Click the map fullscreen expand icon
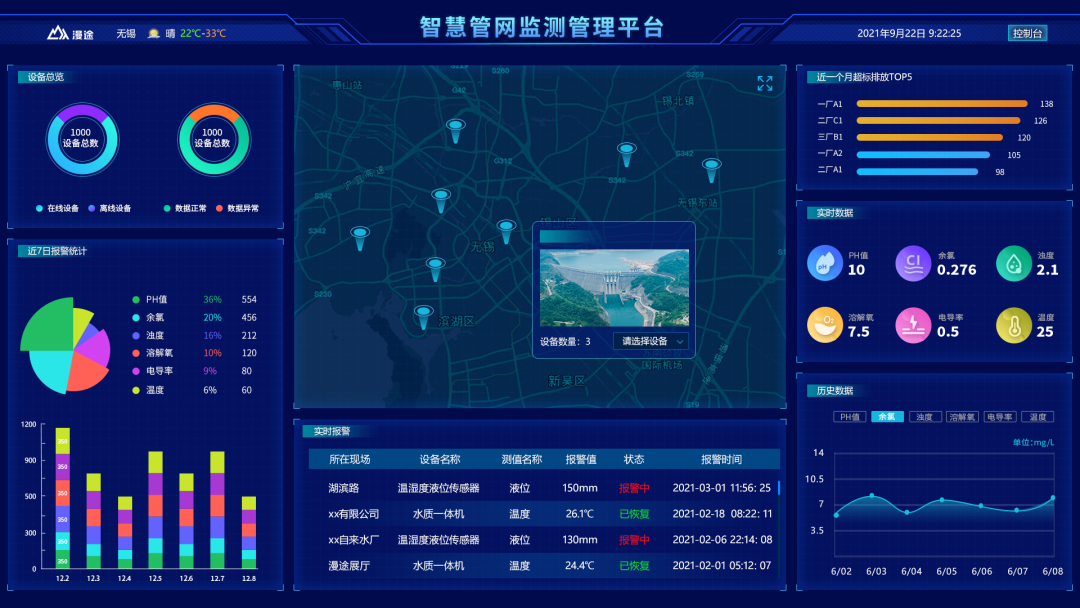 point(765,85)
